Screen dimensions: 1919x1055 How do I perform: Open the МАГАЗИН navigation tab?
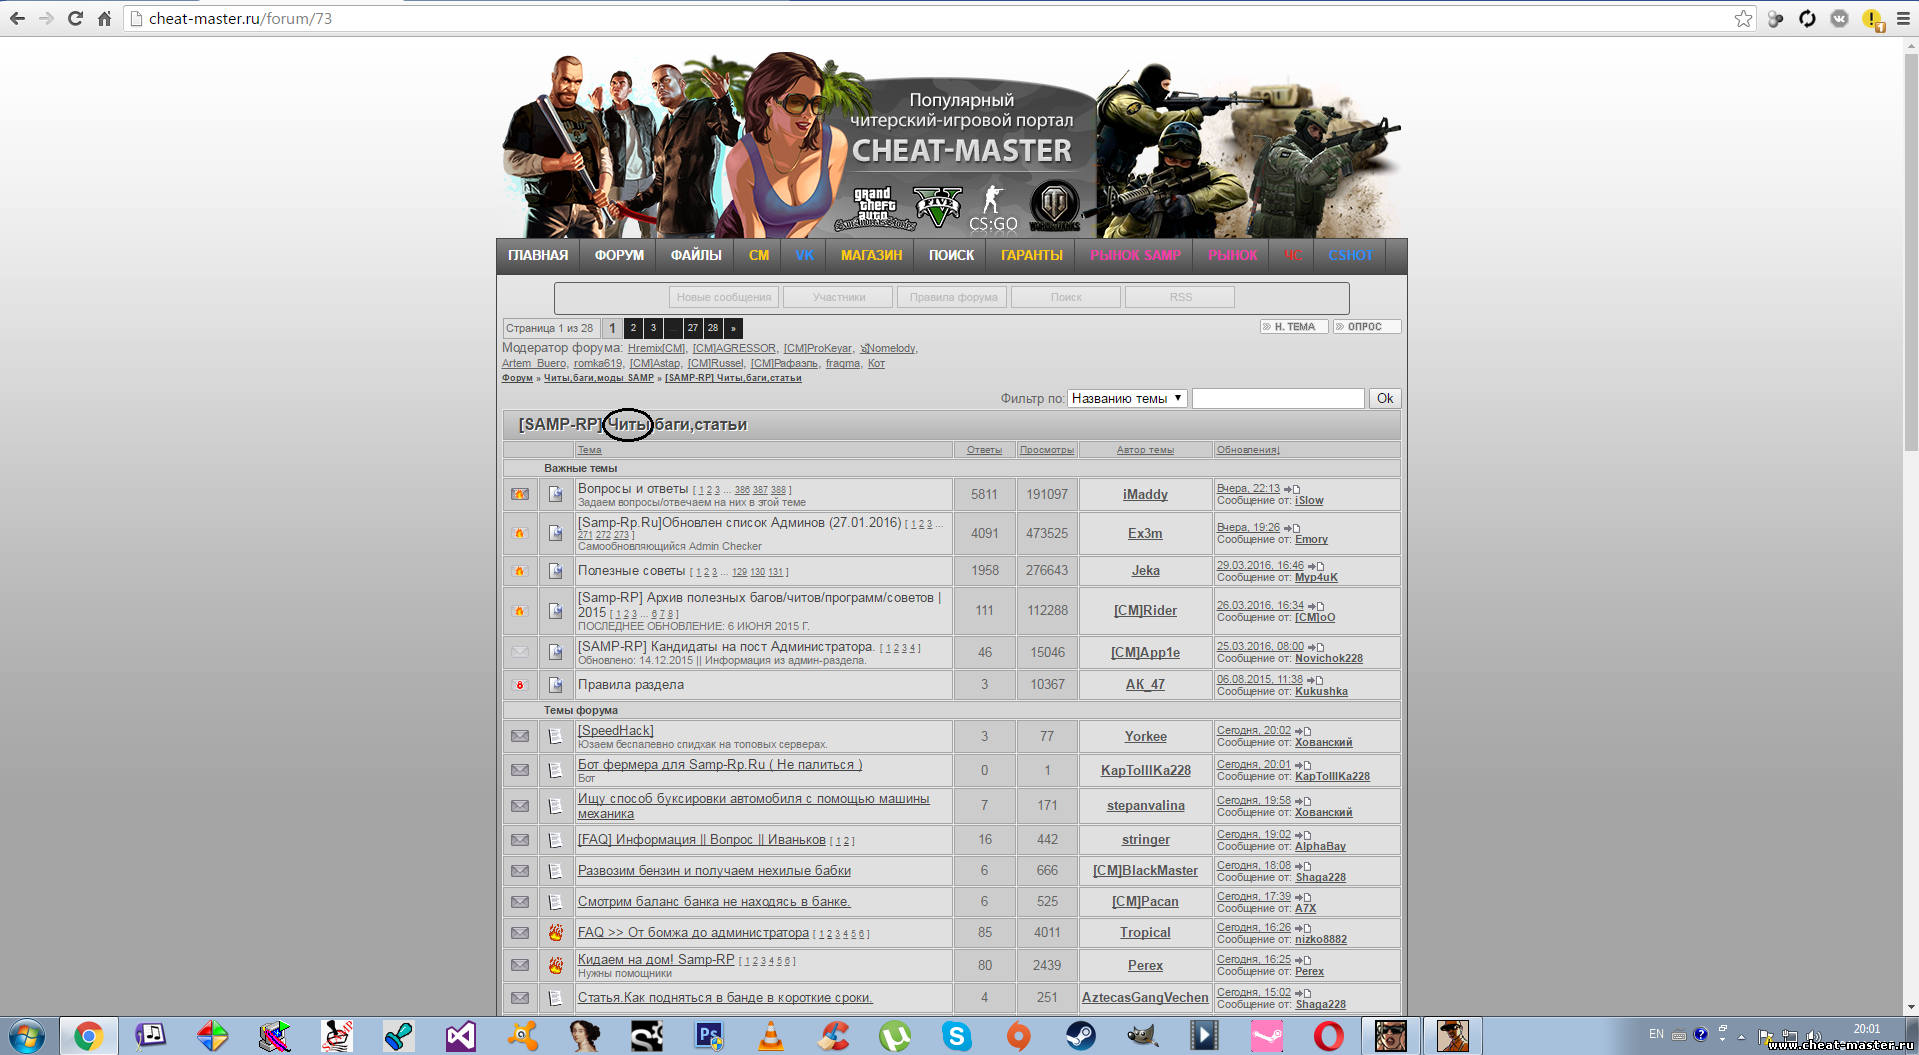871,255
